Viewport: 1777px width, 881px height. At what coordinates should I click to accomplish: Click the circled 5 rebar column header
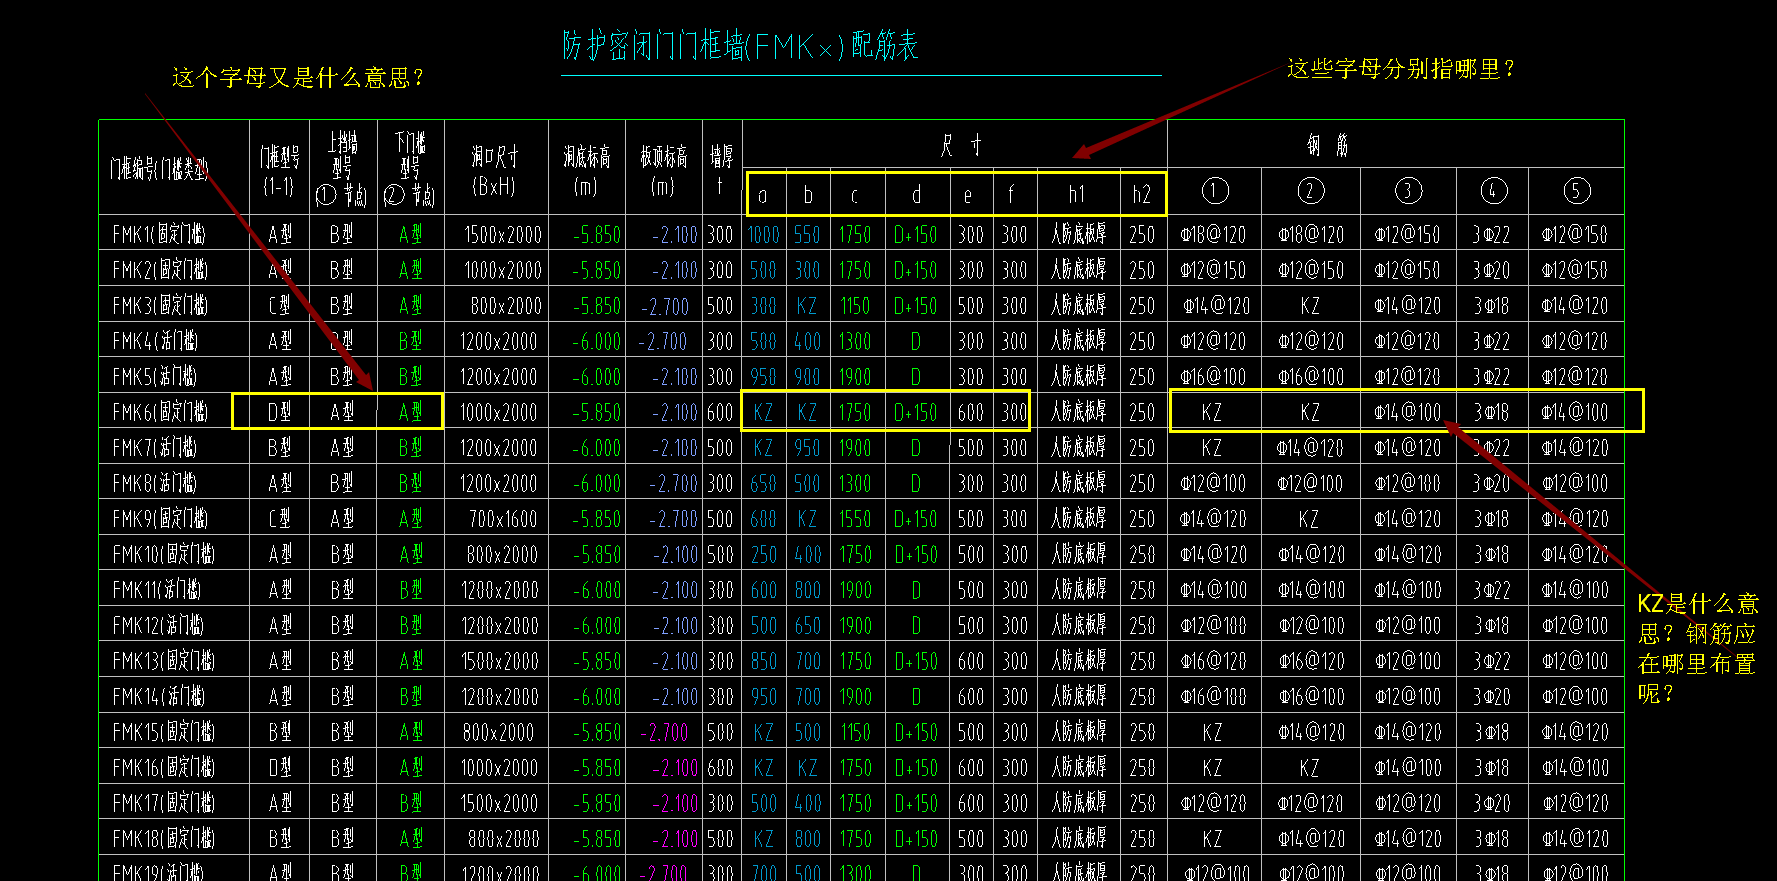1576,191
